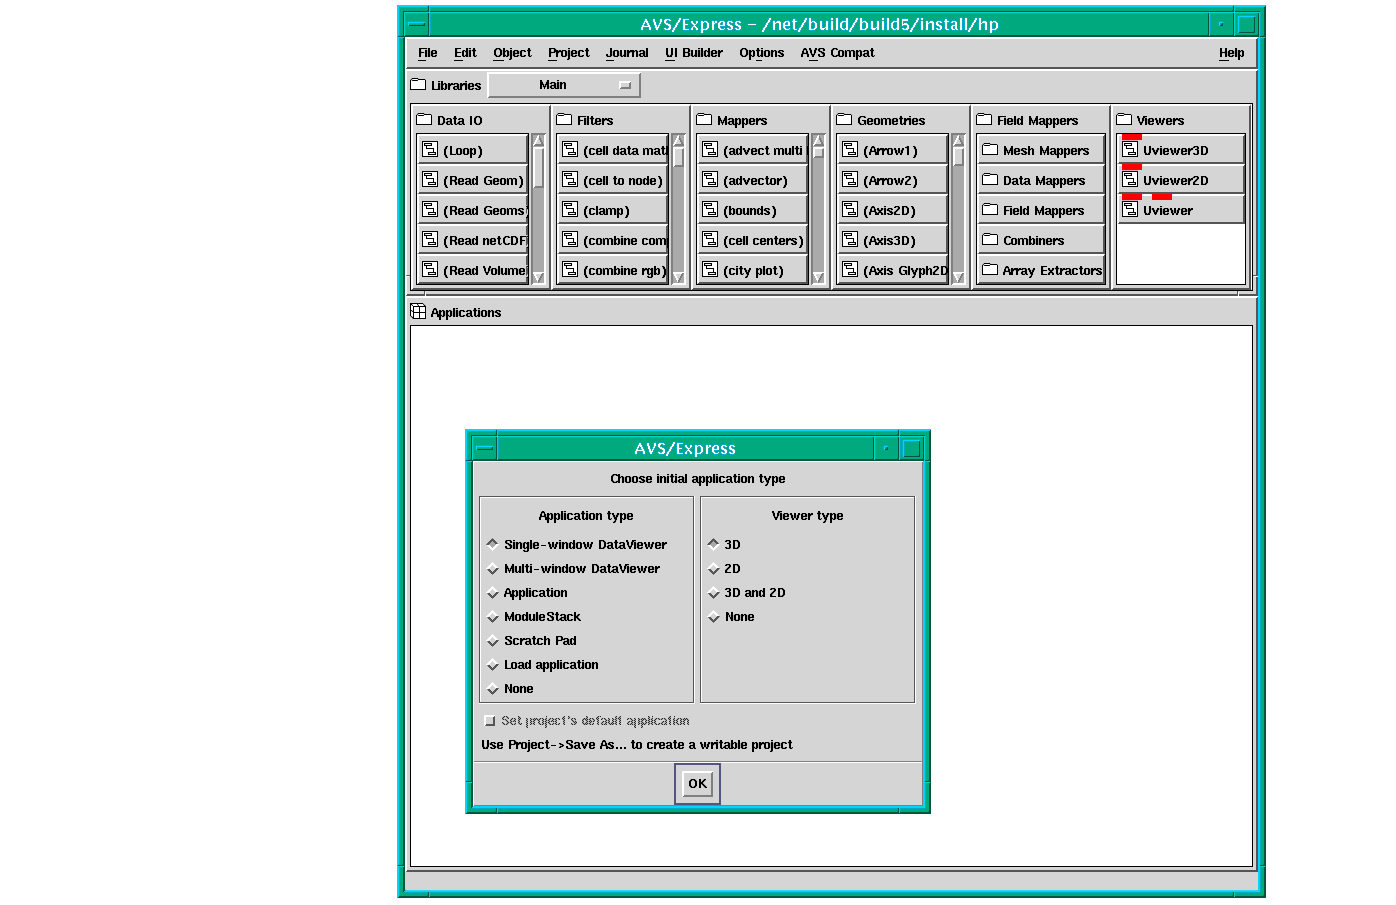Screen dimensions: 1396x905
Task: Open the dialog's window menu button
Action: pyautogui.click(x=484, y=448)
